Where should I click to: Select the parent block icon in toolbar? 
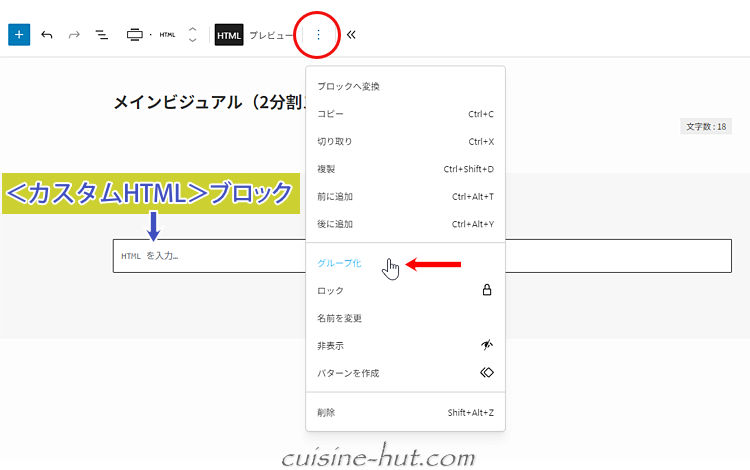[135, 35]
